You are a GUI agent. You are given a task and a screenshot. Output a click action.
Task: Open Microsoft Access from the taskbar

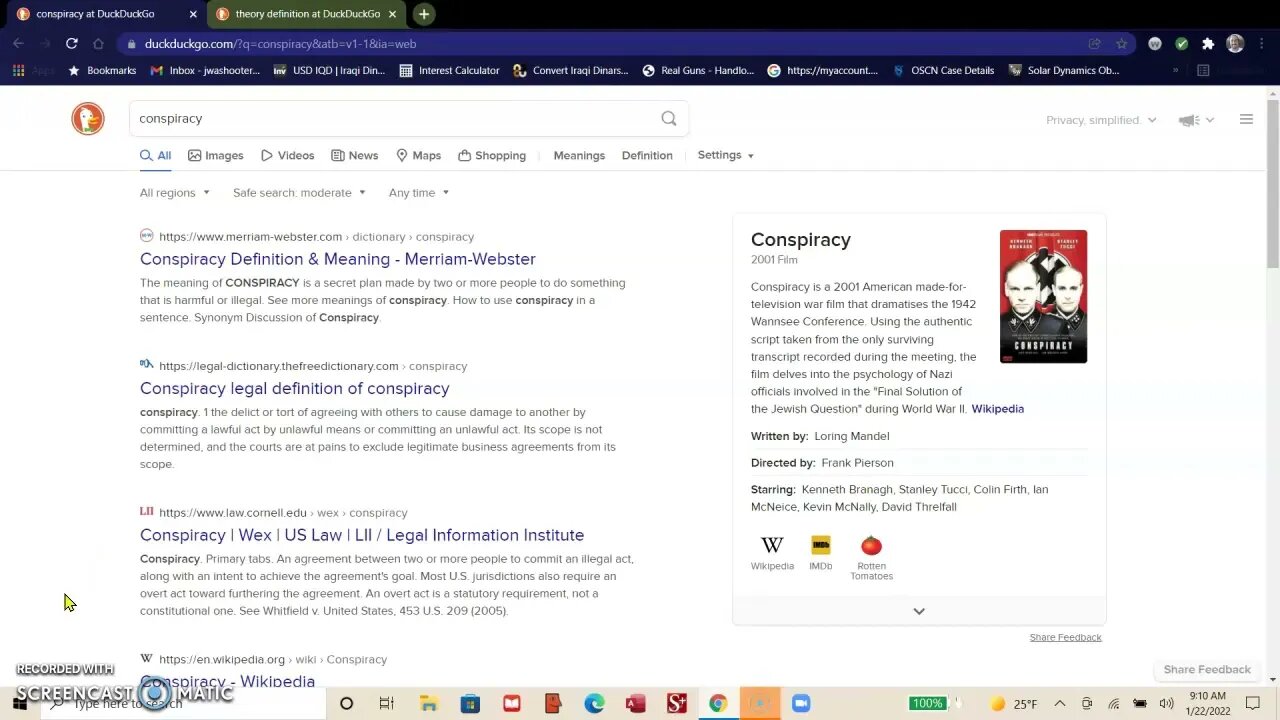(635, 704)
